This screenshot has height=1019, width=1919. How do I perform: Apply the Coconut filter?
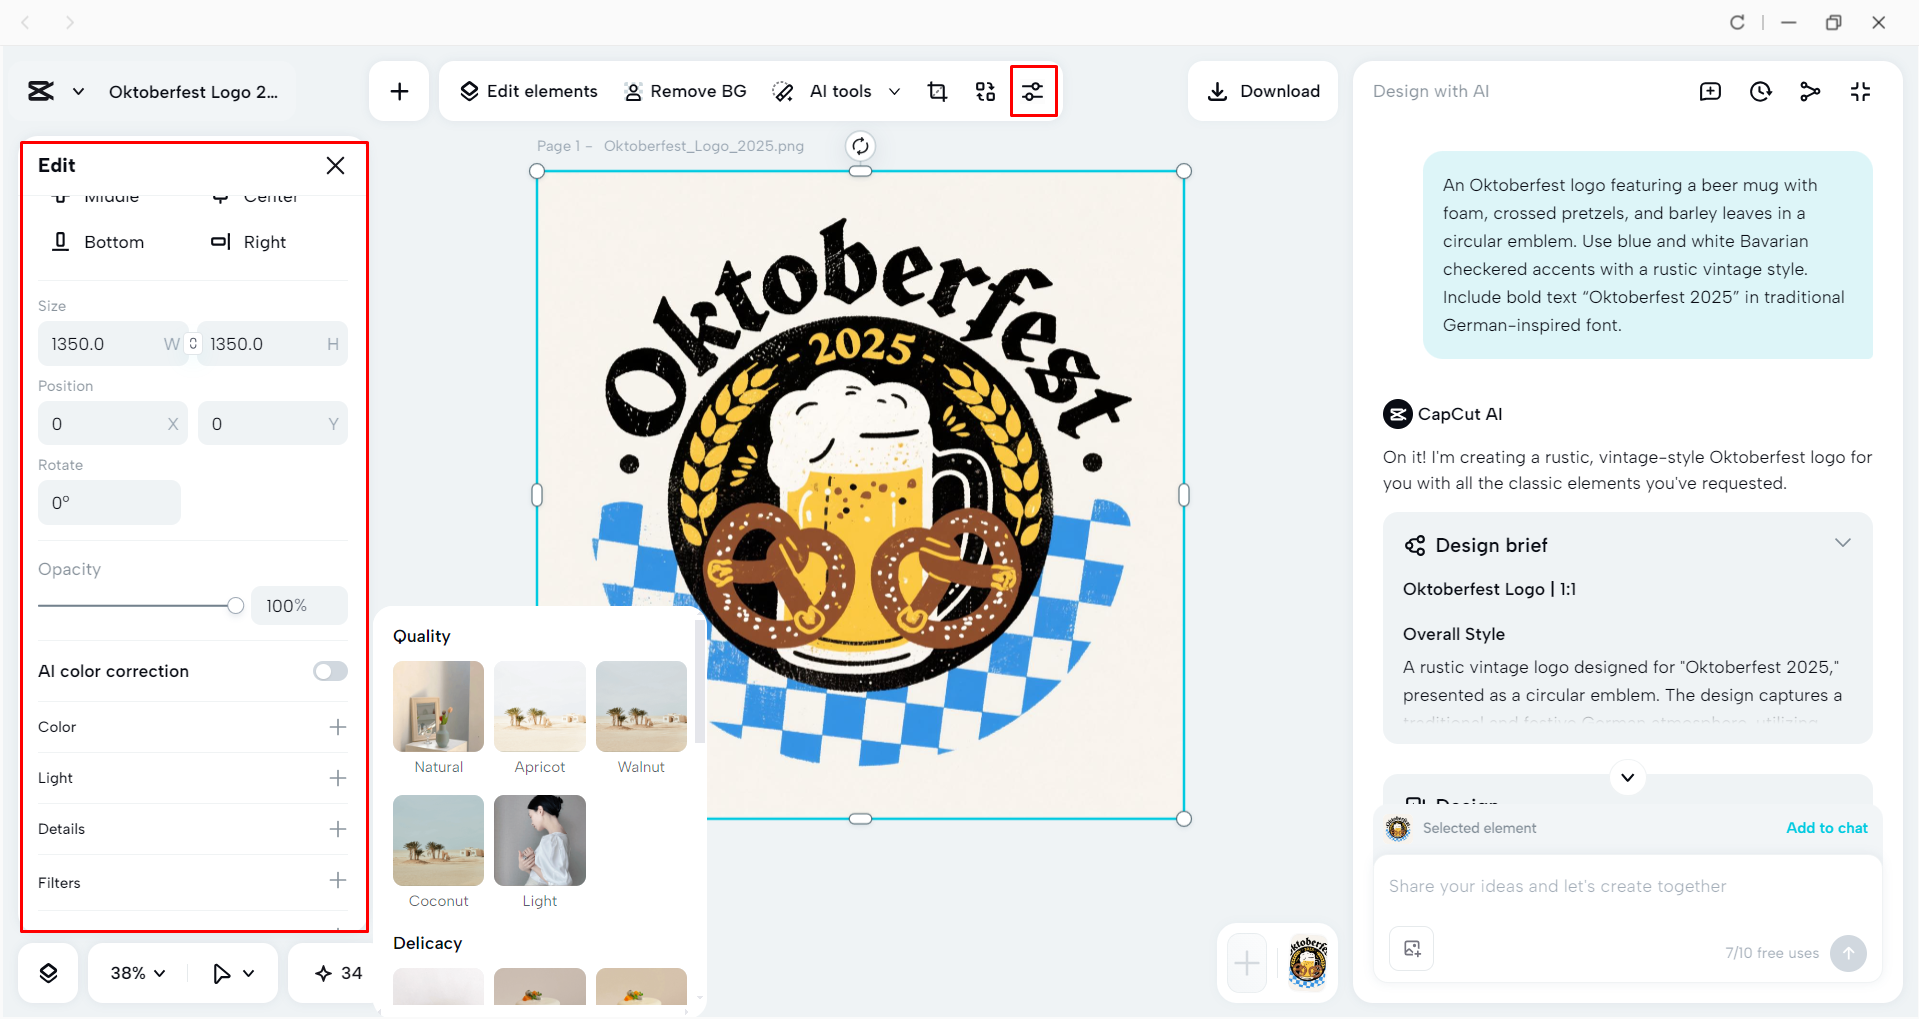(438, 841)
